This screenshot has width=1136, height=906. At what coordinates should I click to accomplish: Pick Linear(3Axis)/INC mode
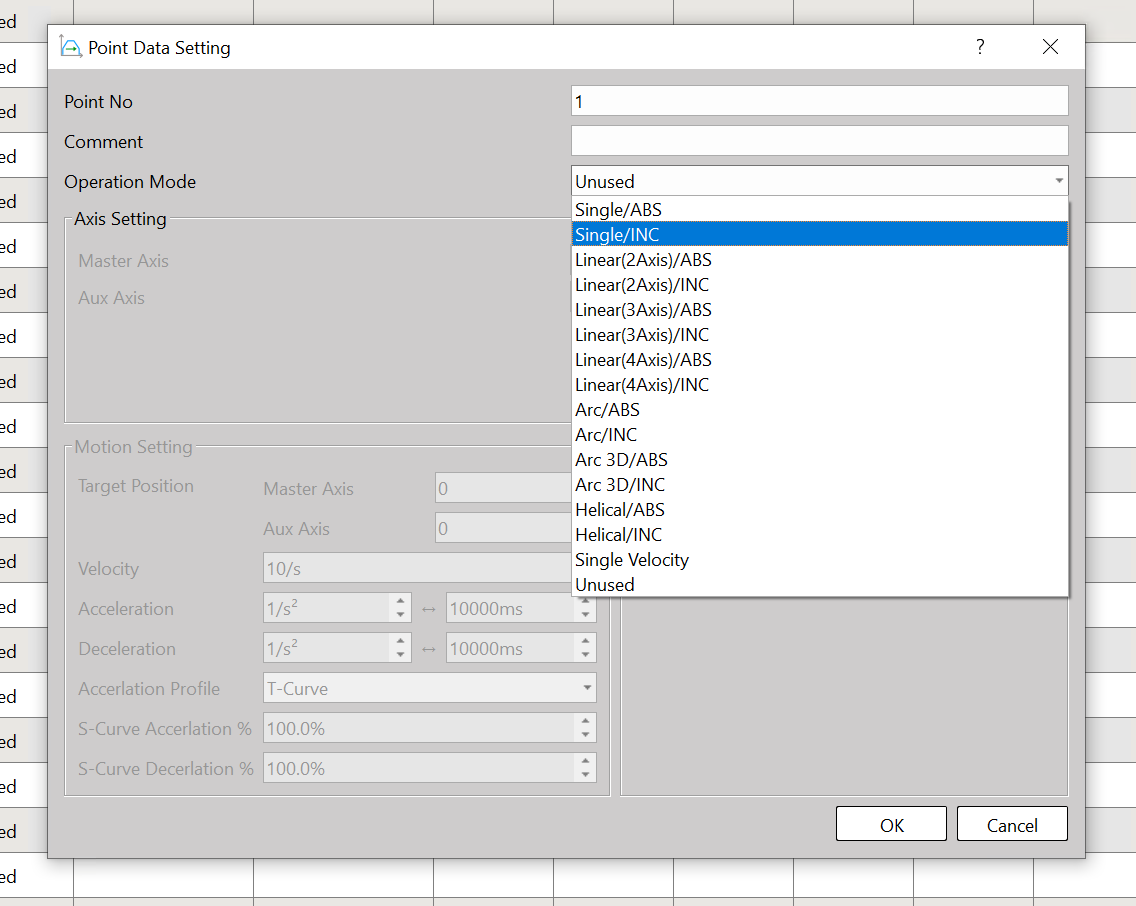(x=642, y=335)
